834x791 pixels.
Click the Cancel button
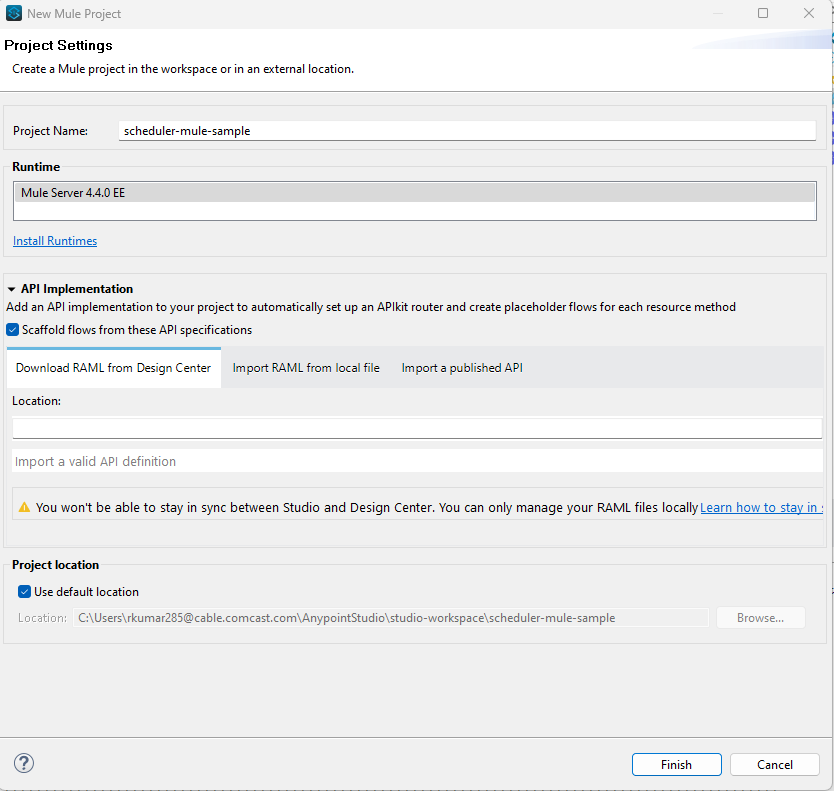pos(774,764)
